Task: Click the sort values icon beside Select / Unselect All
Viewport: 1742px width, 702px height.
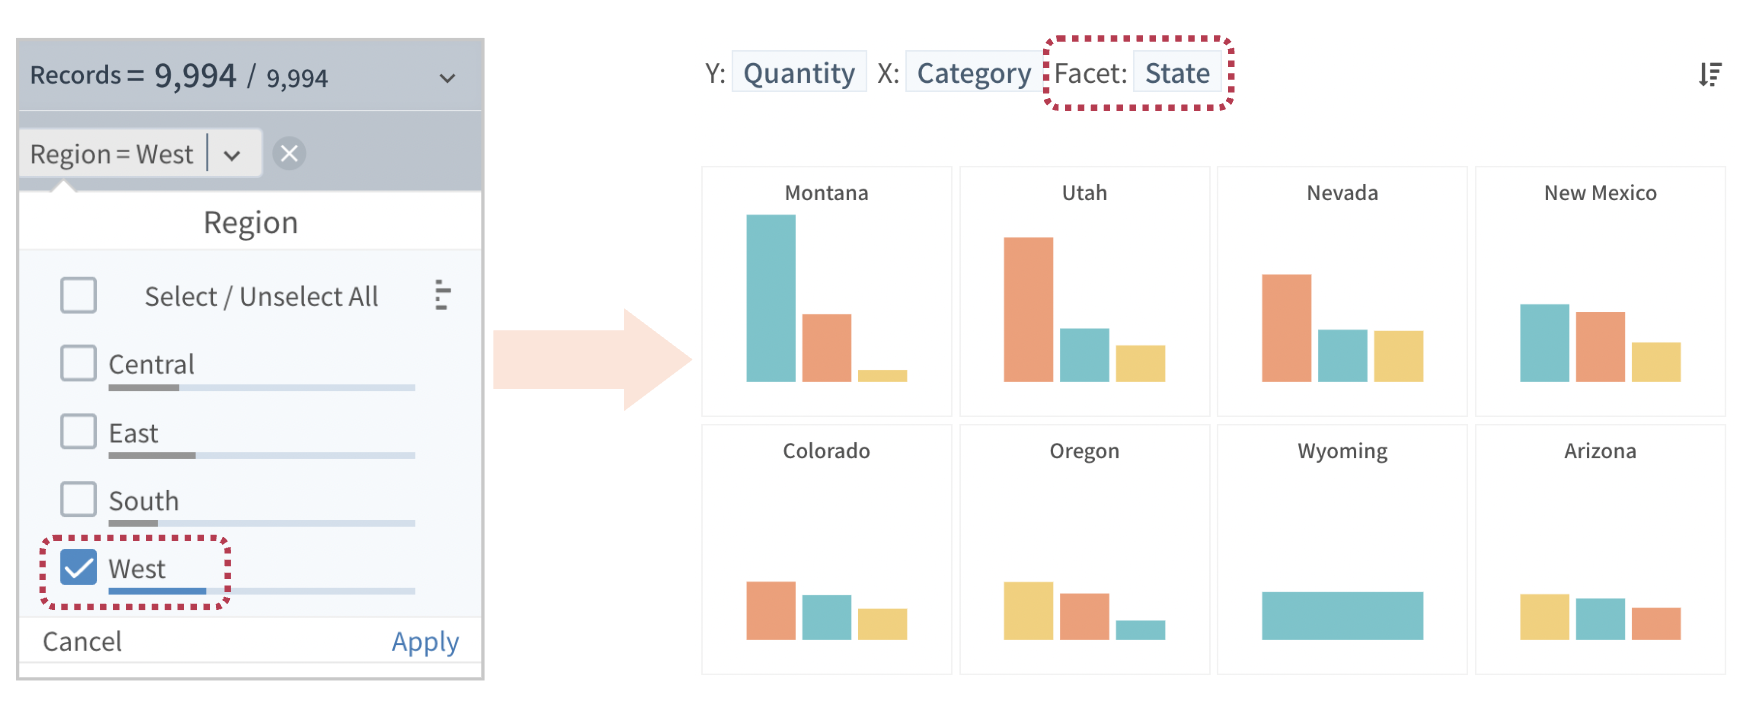Action: tap(442, 296)
